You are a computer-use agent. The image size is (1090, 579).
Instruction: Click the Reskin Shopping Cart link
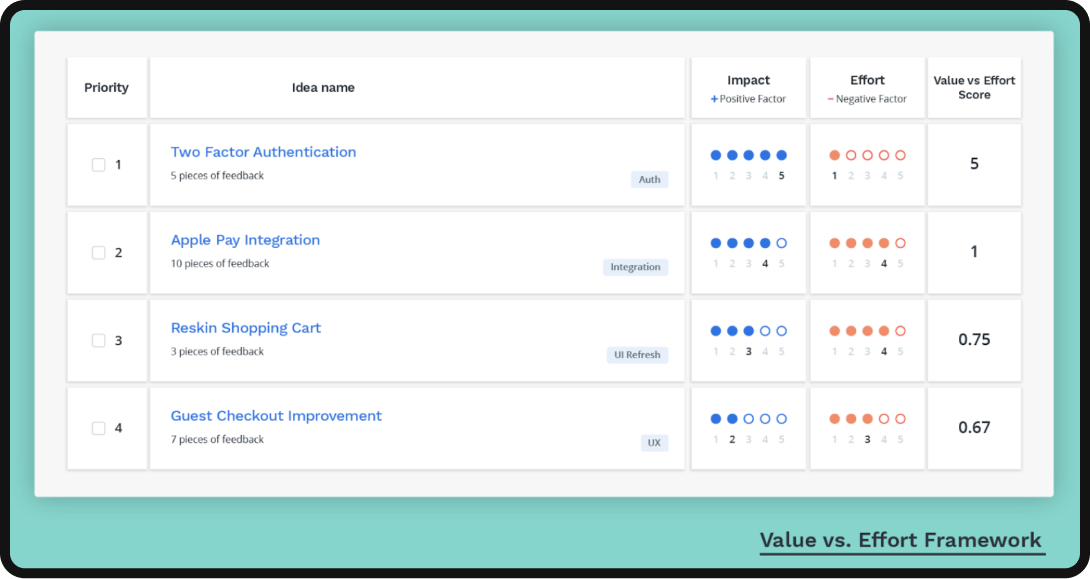245,328
